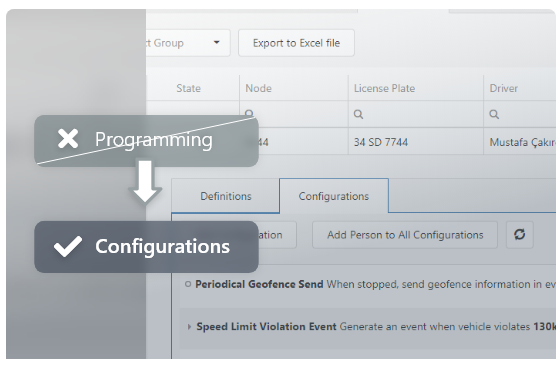Click the X icon beside Programming
This screenshot has width=556, height=368.
[x=68, y=139]
